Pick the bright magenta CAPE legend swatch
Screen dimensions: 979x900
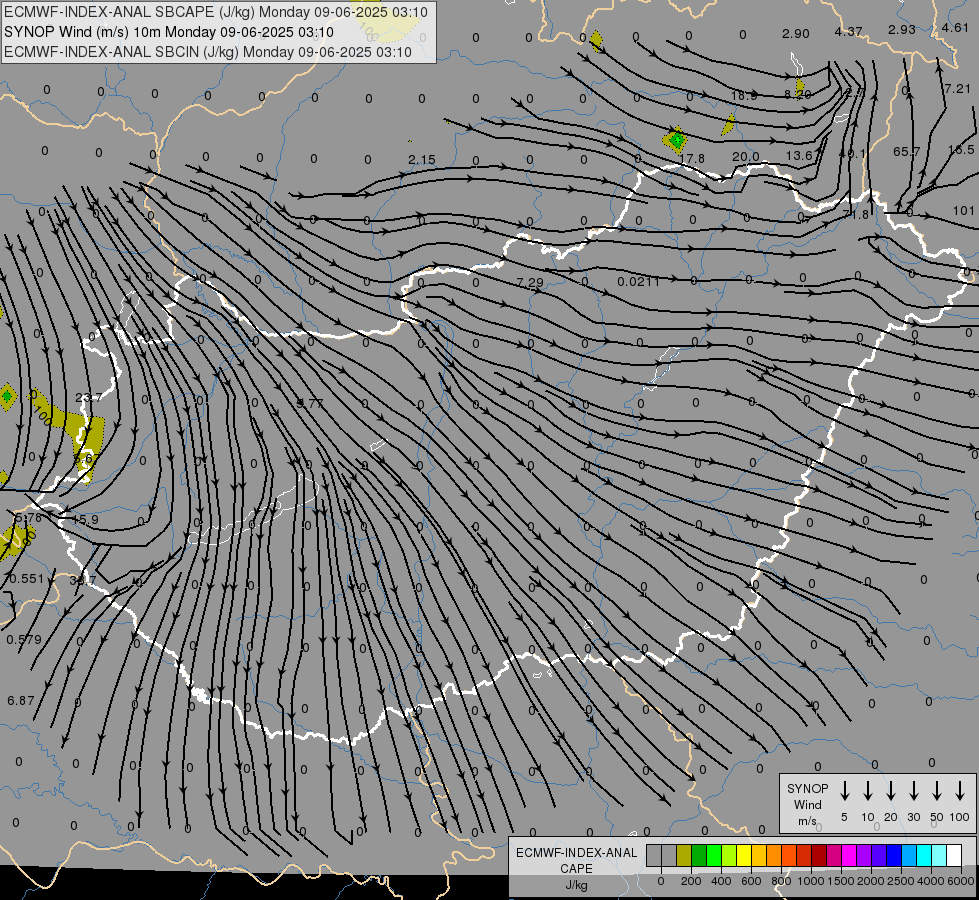pyautogui.click(x=849, y=856)
